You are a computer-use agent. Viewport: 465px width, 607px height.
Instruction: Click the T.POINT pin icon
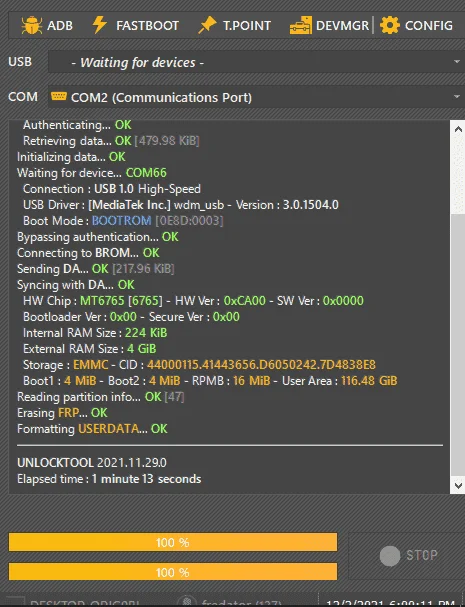coord(207,25)
